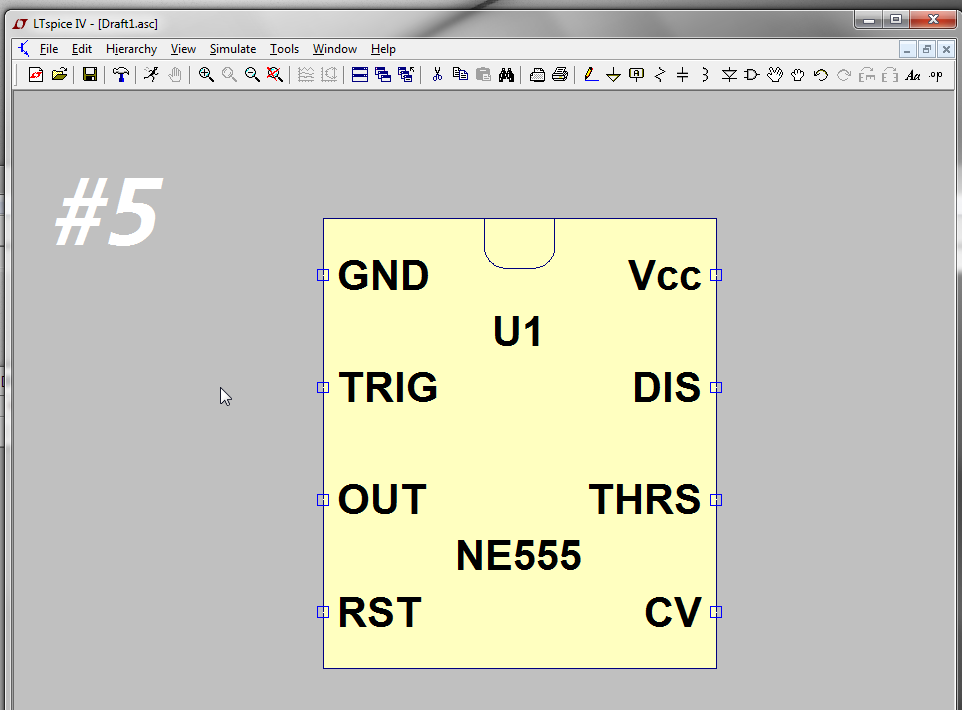The image size is (962, 710).
Task: Open the Hierarchy menu
Action: click(x=131, y=49)
